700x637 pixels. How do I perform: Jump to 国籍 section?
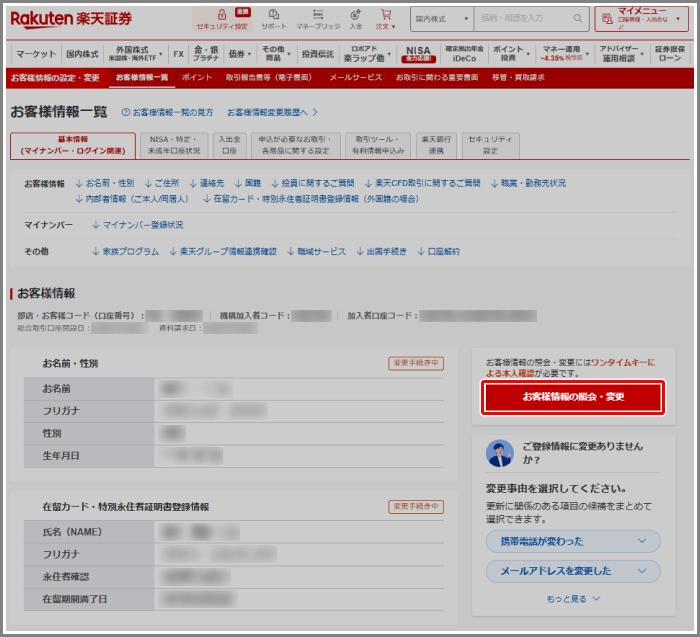click(x=248, y=183)
